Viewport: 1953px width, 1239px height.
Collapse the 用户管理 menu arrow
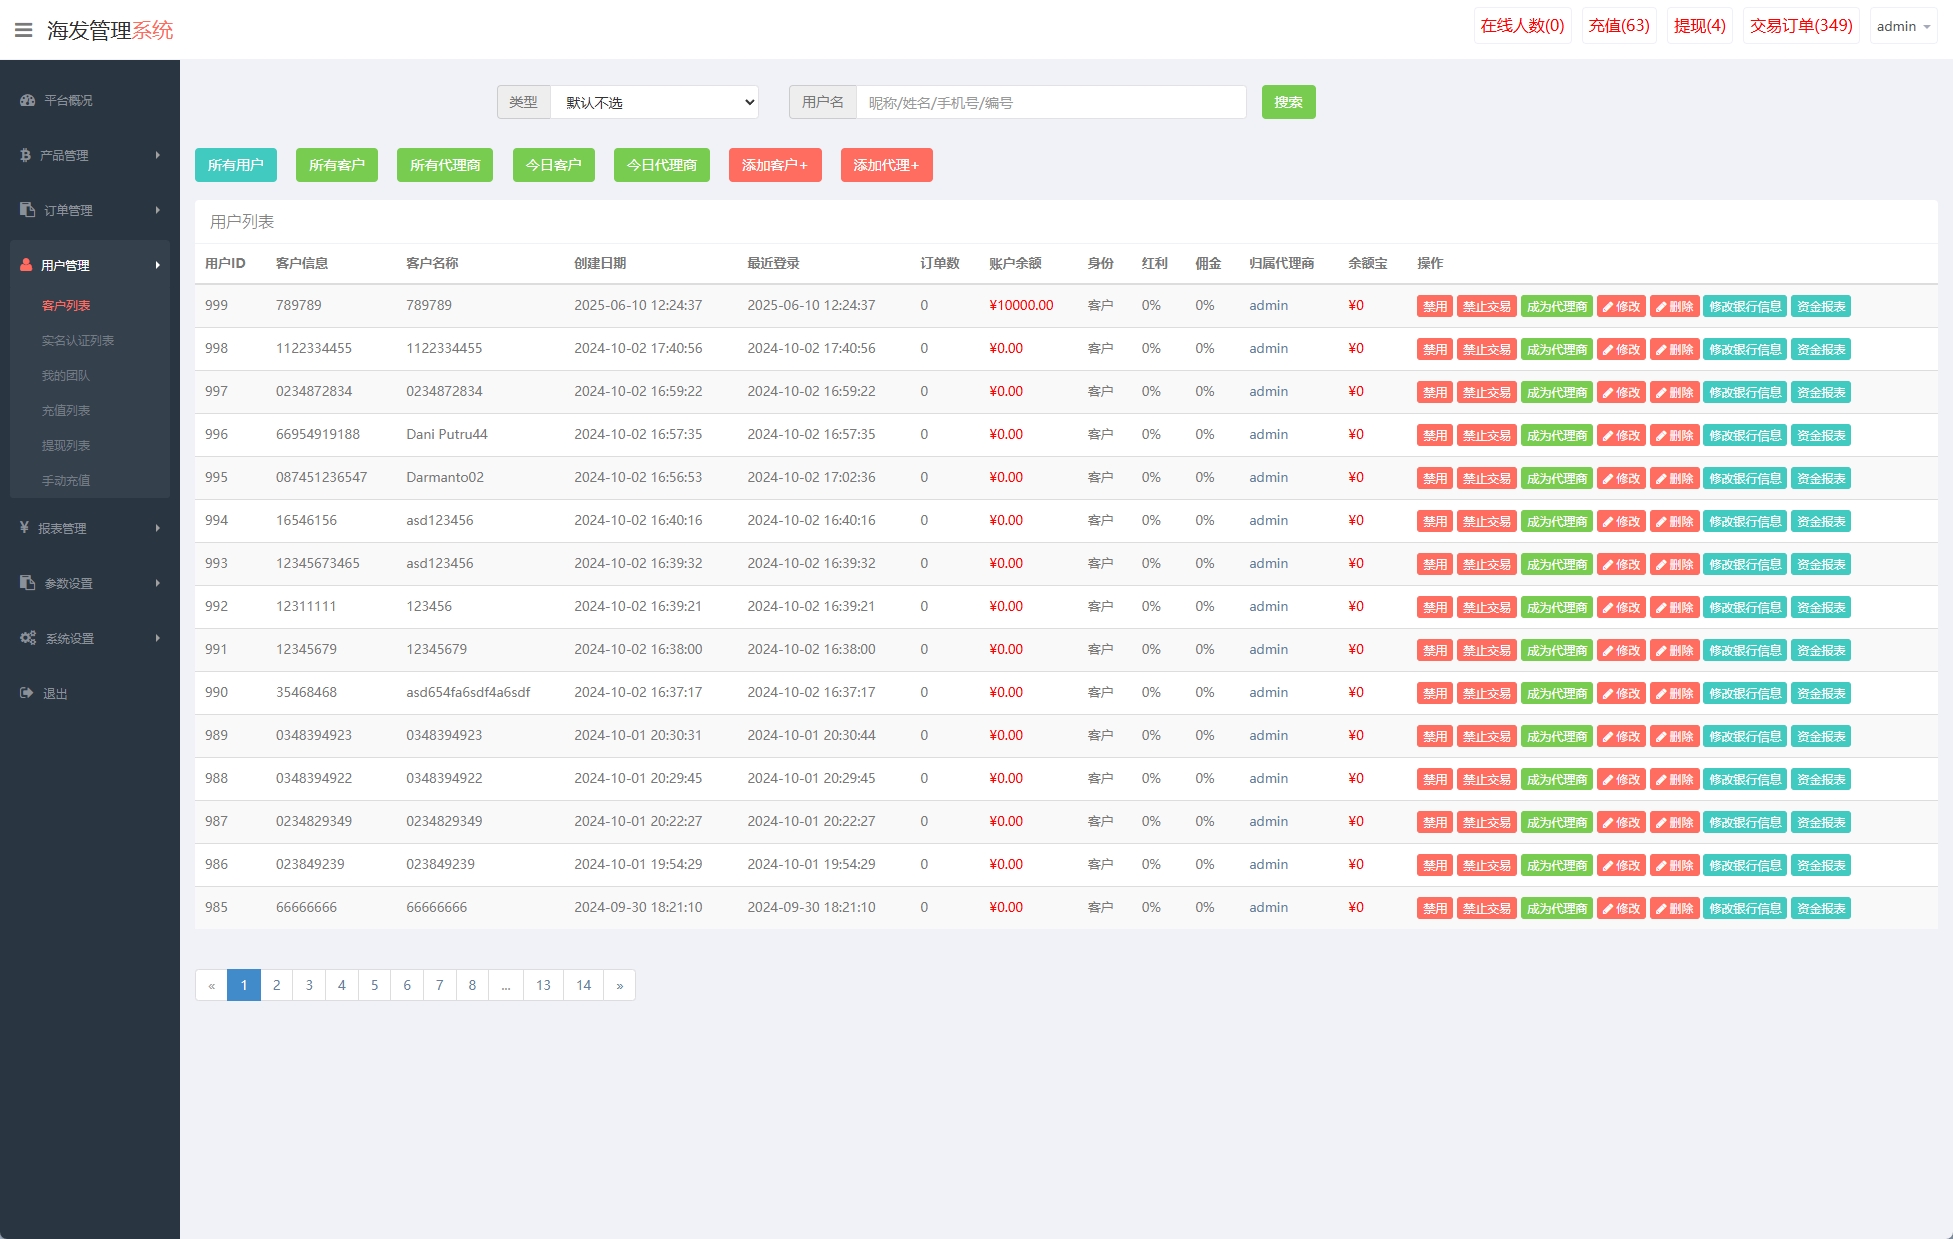click(x=157, y=265)
